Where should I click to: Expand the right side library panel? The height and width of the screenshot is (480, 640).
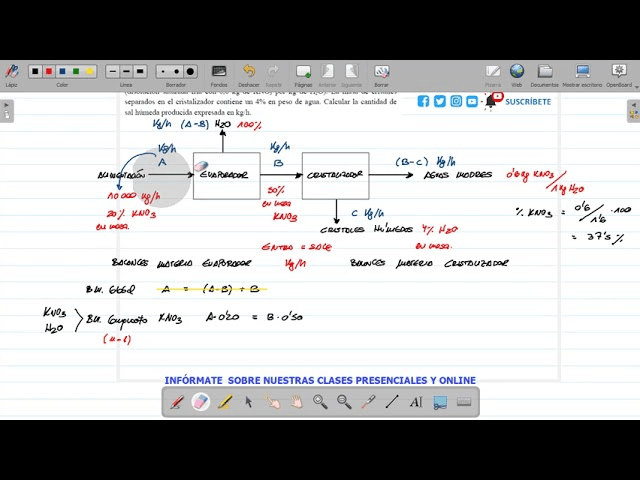point(633,111)
